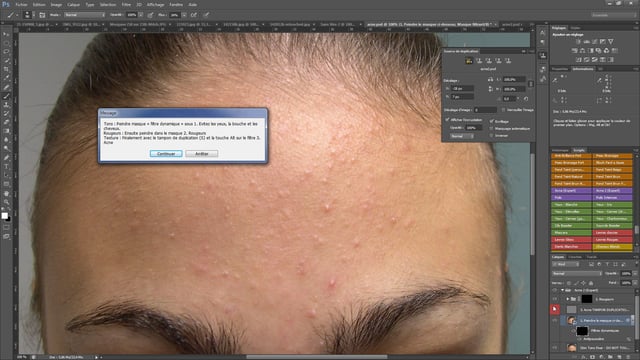Open brush Mode dropdown in options bar
Image resolution: width=640 pixels, height=360 pixels.
point(84,15)
